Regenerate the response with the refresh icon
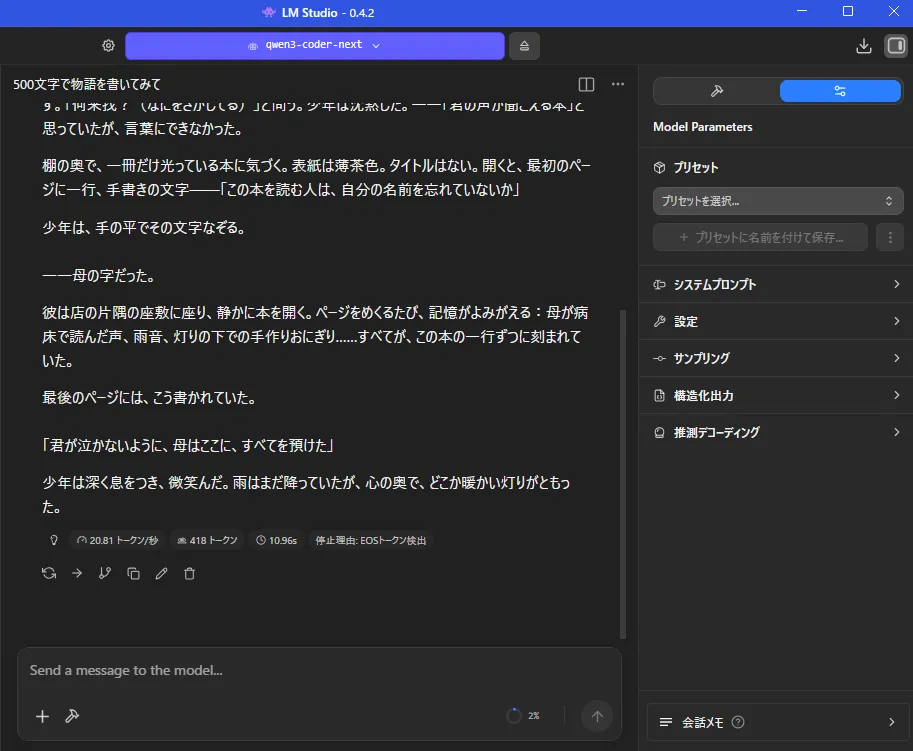Image resolution: width=913 pixels, height=751 pixels. 49,573
